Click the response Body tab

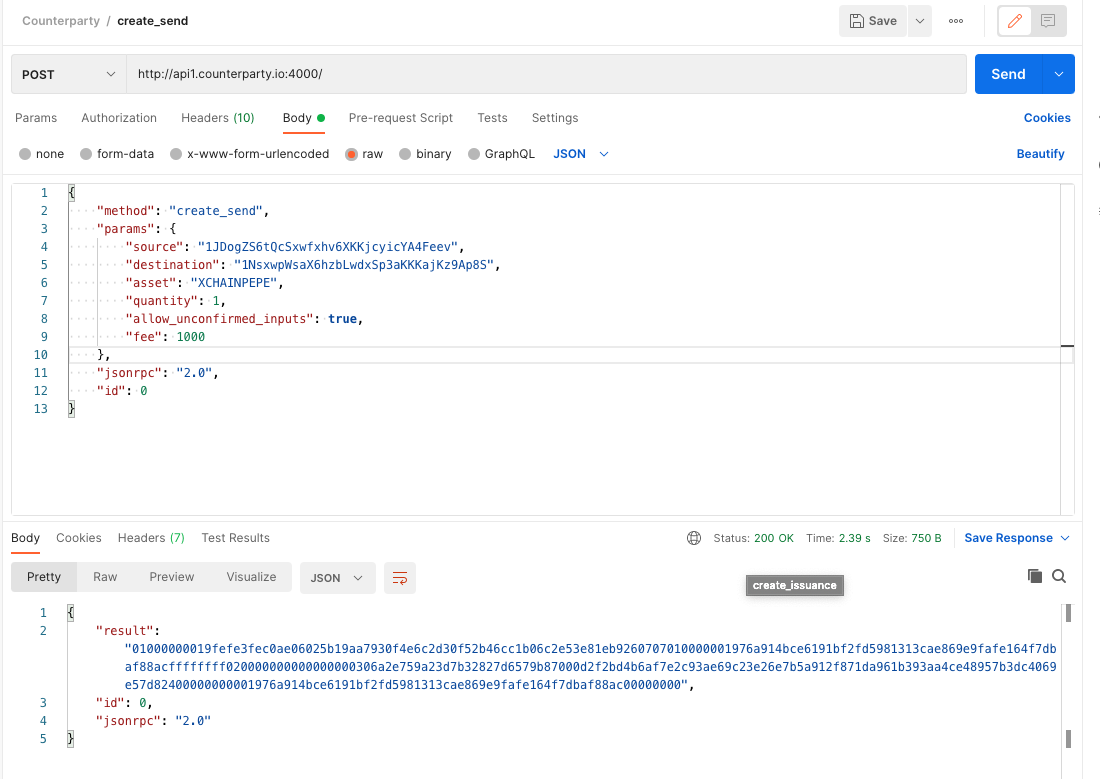click(x=25, y=538)
